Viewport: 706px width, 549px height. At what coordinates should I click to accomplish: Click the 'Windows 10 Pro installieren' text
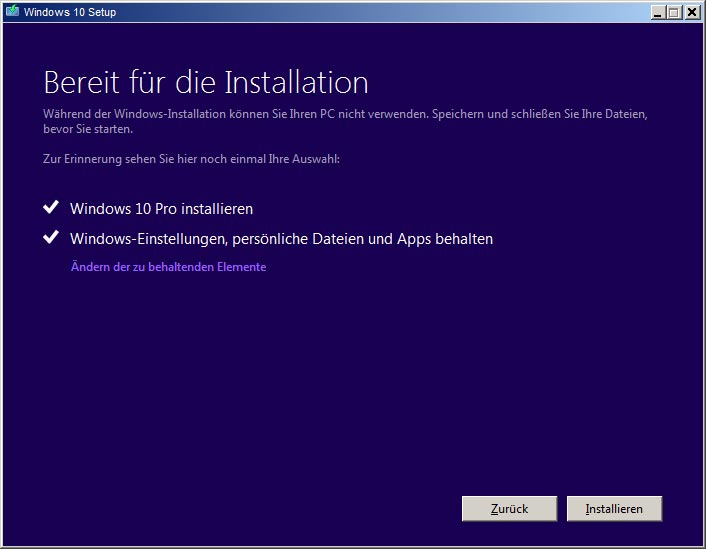[x=161, y=209]
